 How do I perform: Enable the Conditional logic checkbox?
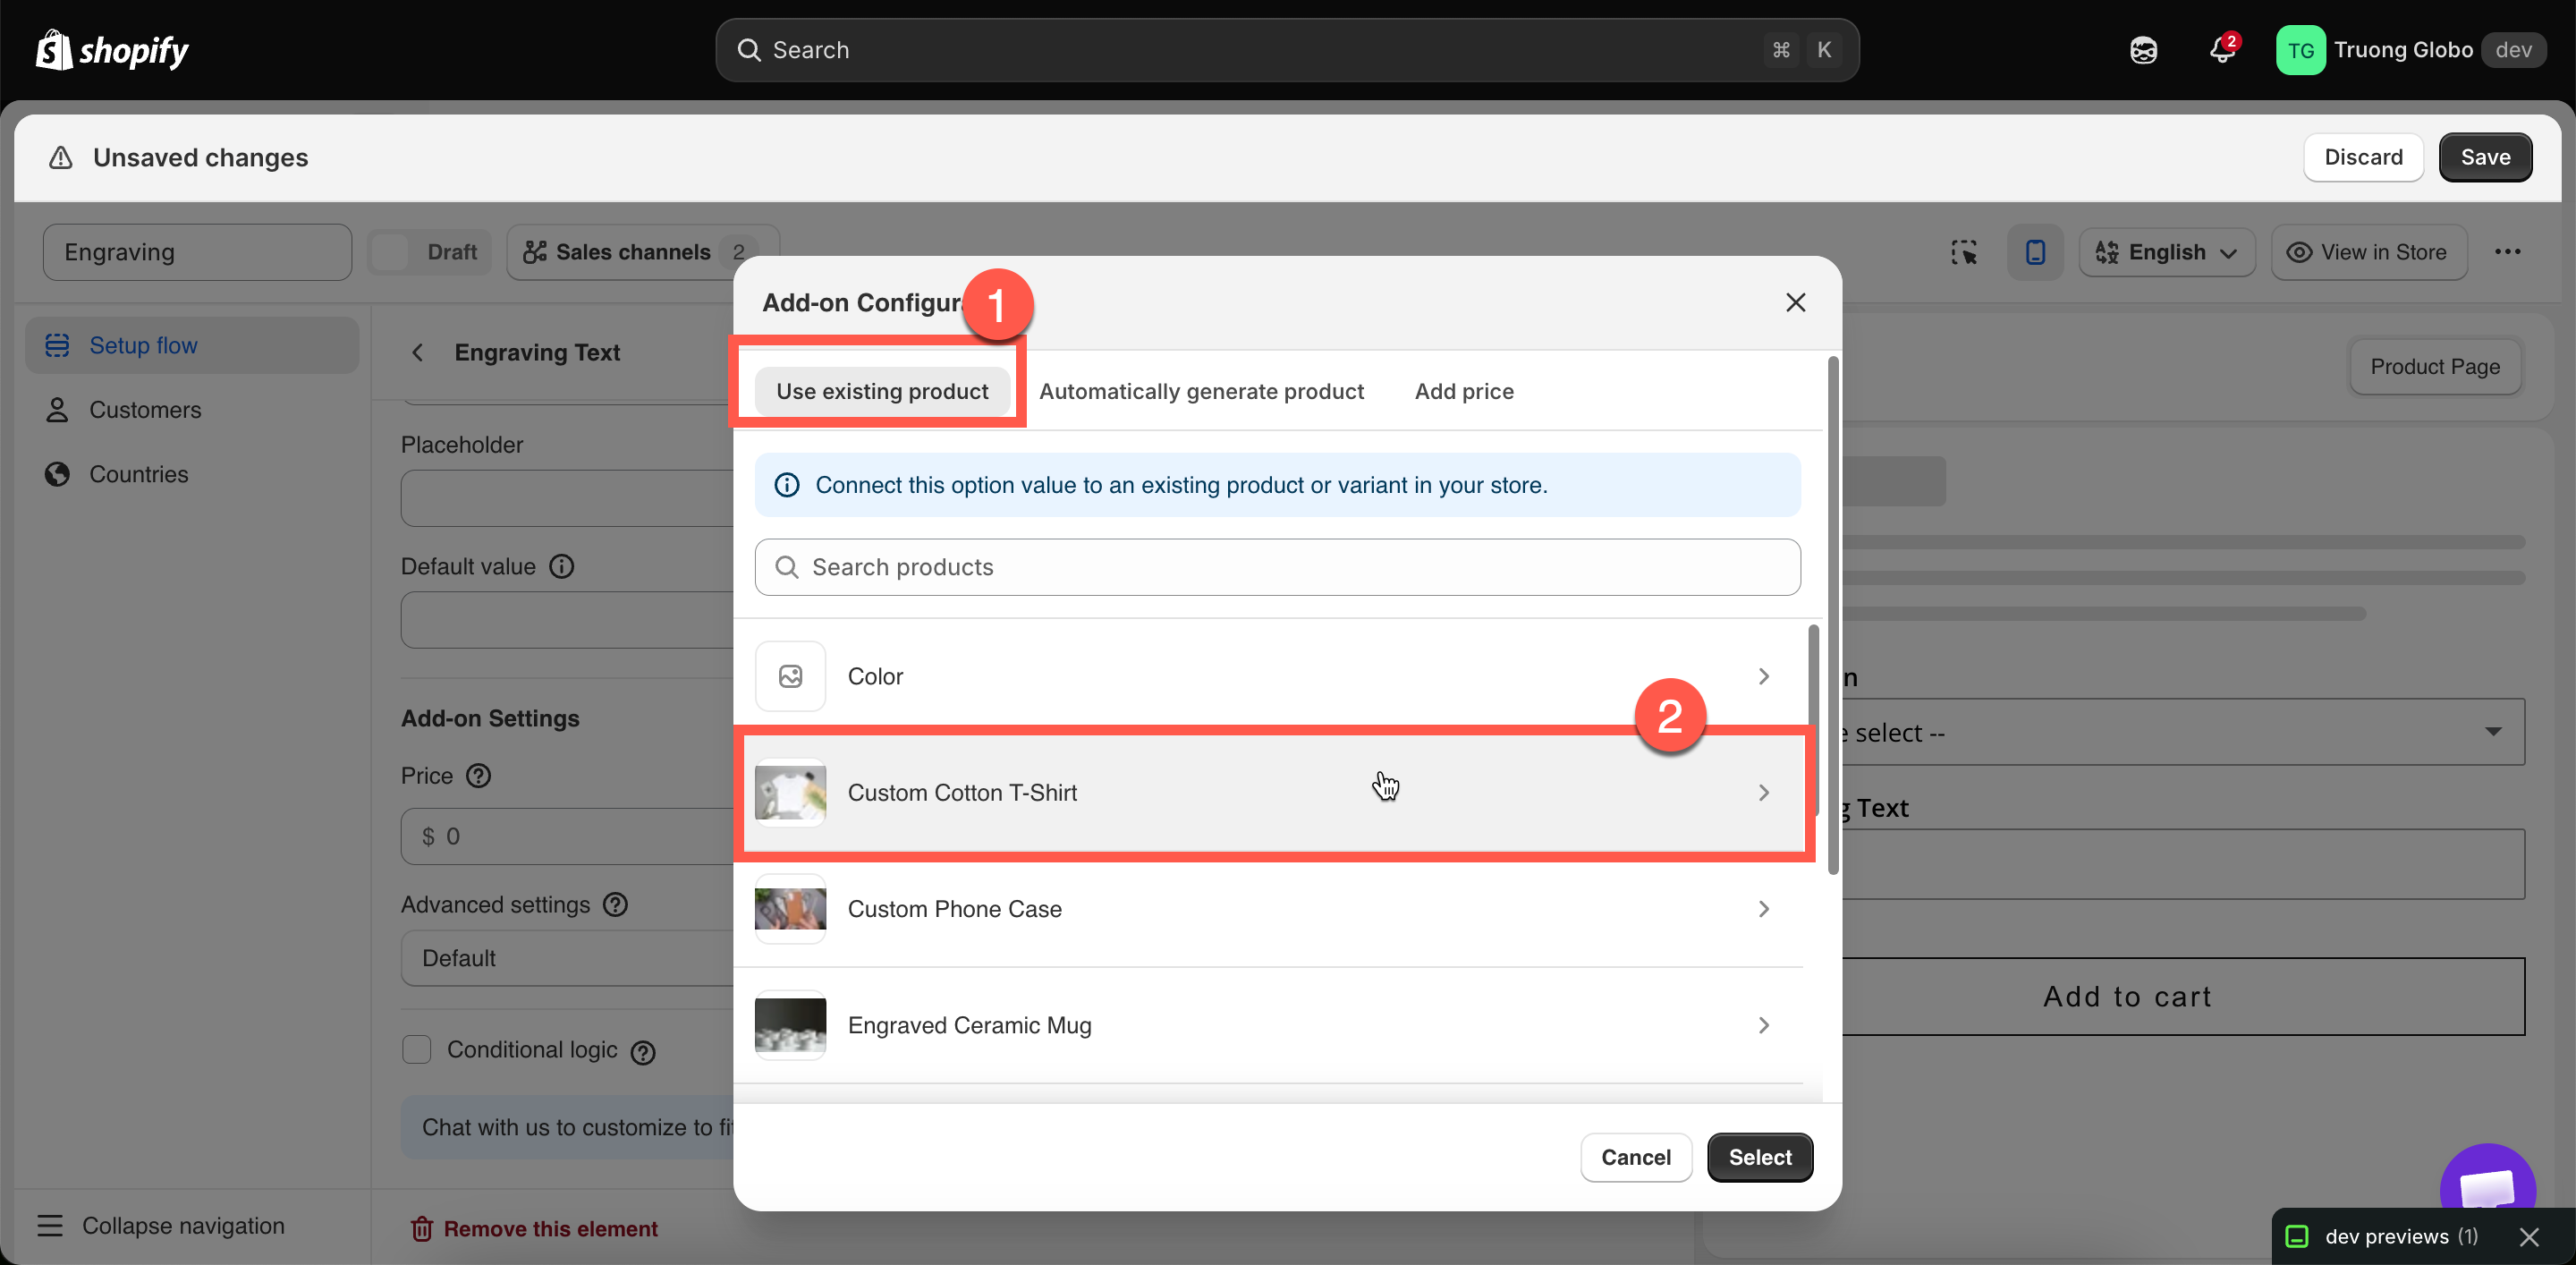point(416,1049)
